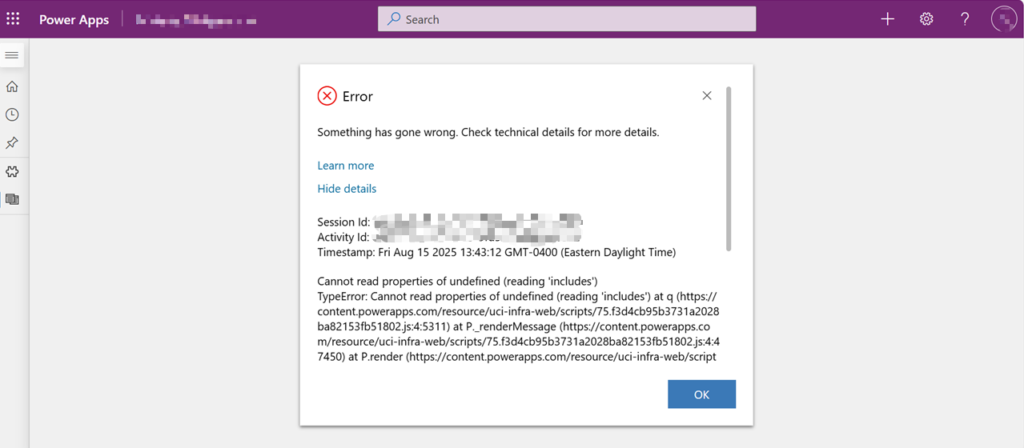Image resolution: width=1024 pixels, height=448 pixels.
Task: Go to Home in the left sidebar
Action: click(12, 87)
